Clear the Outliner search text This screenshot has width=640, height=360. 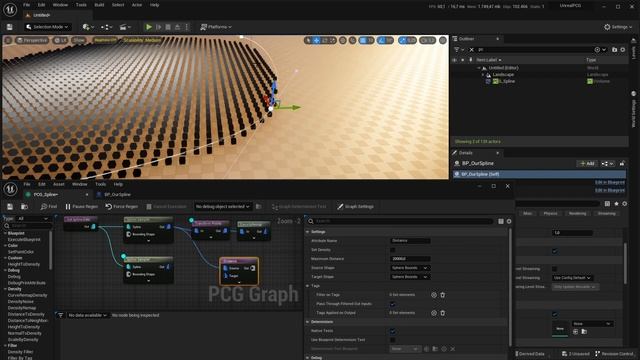pos(471,49)
